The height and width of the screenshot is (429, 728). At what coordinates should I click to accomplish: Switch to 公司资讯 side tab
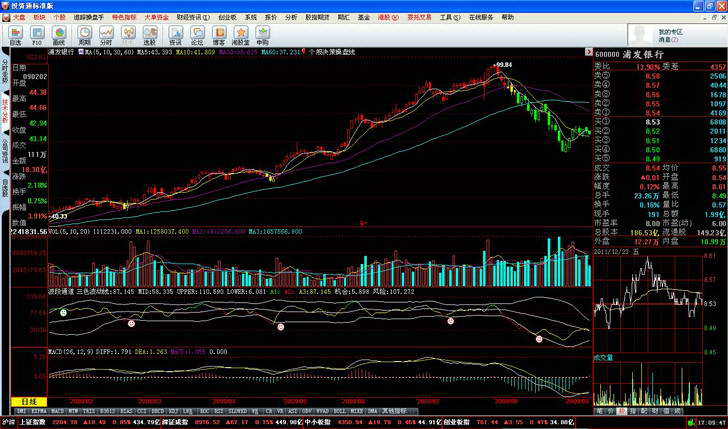pyautogui.click(x=5, y=151)
